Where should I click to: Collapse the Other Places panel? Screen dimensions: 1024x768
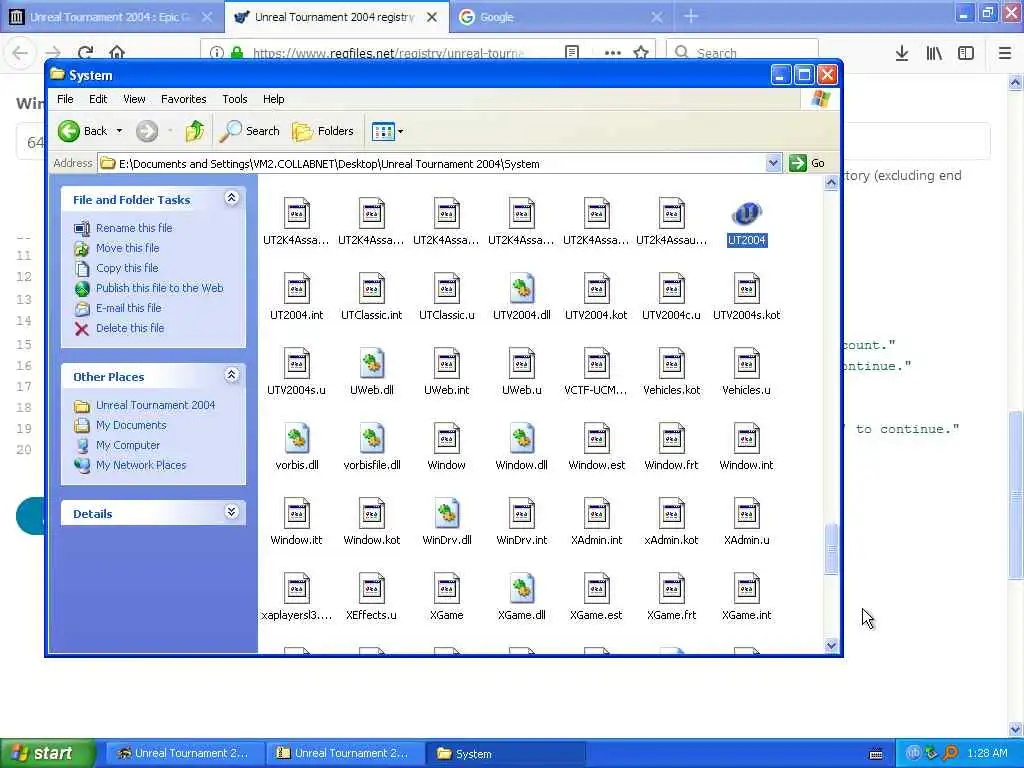coord(231,375)
